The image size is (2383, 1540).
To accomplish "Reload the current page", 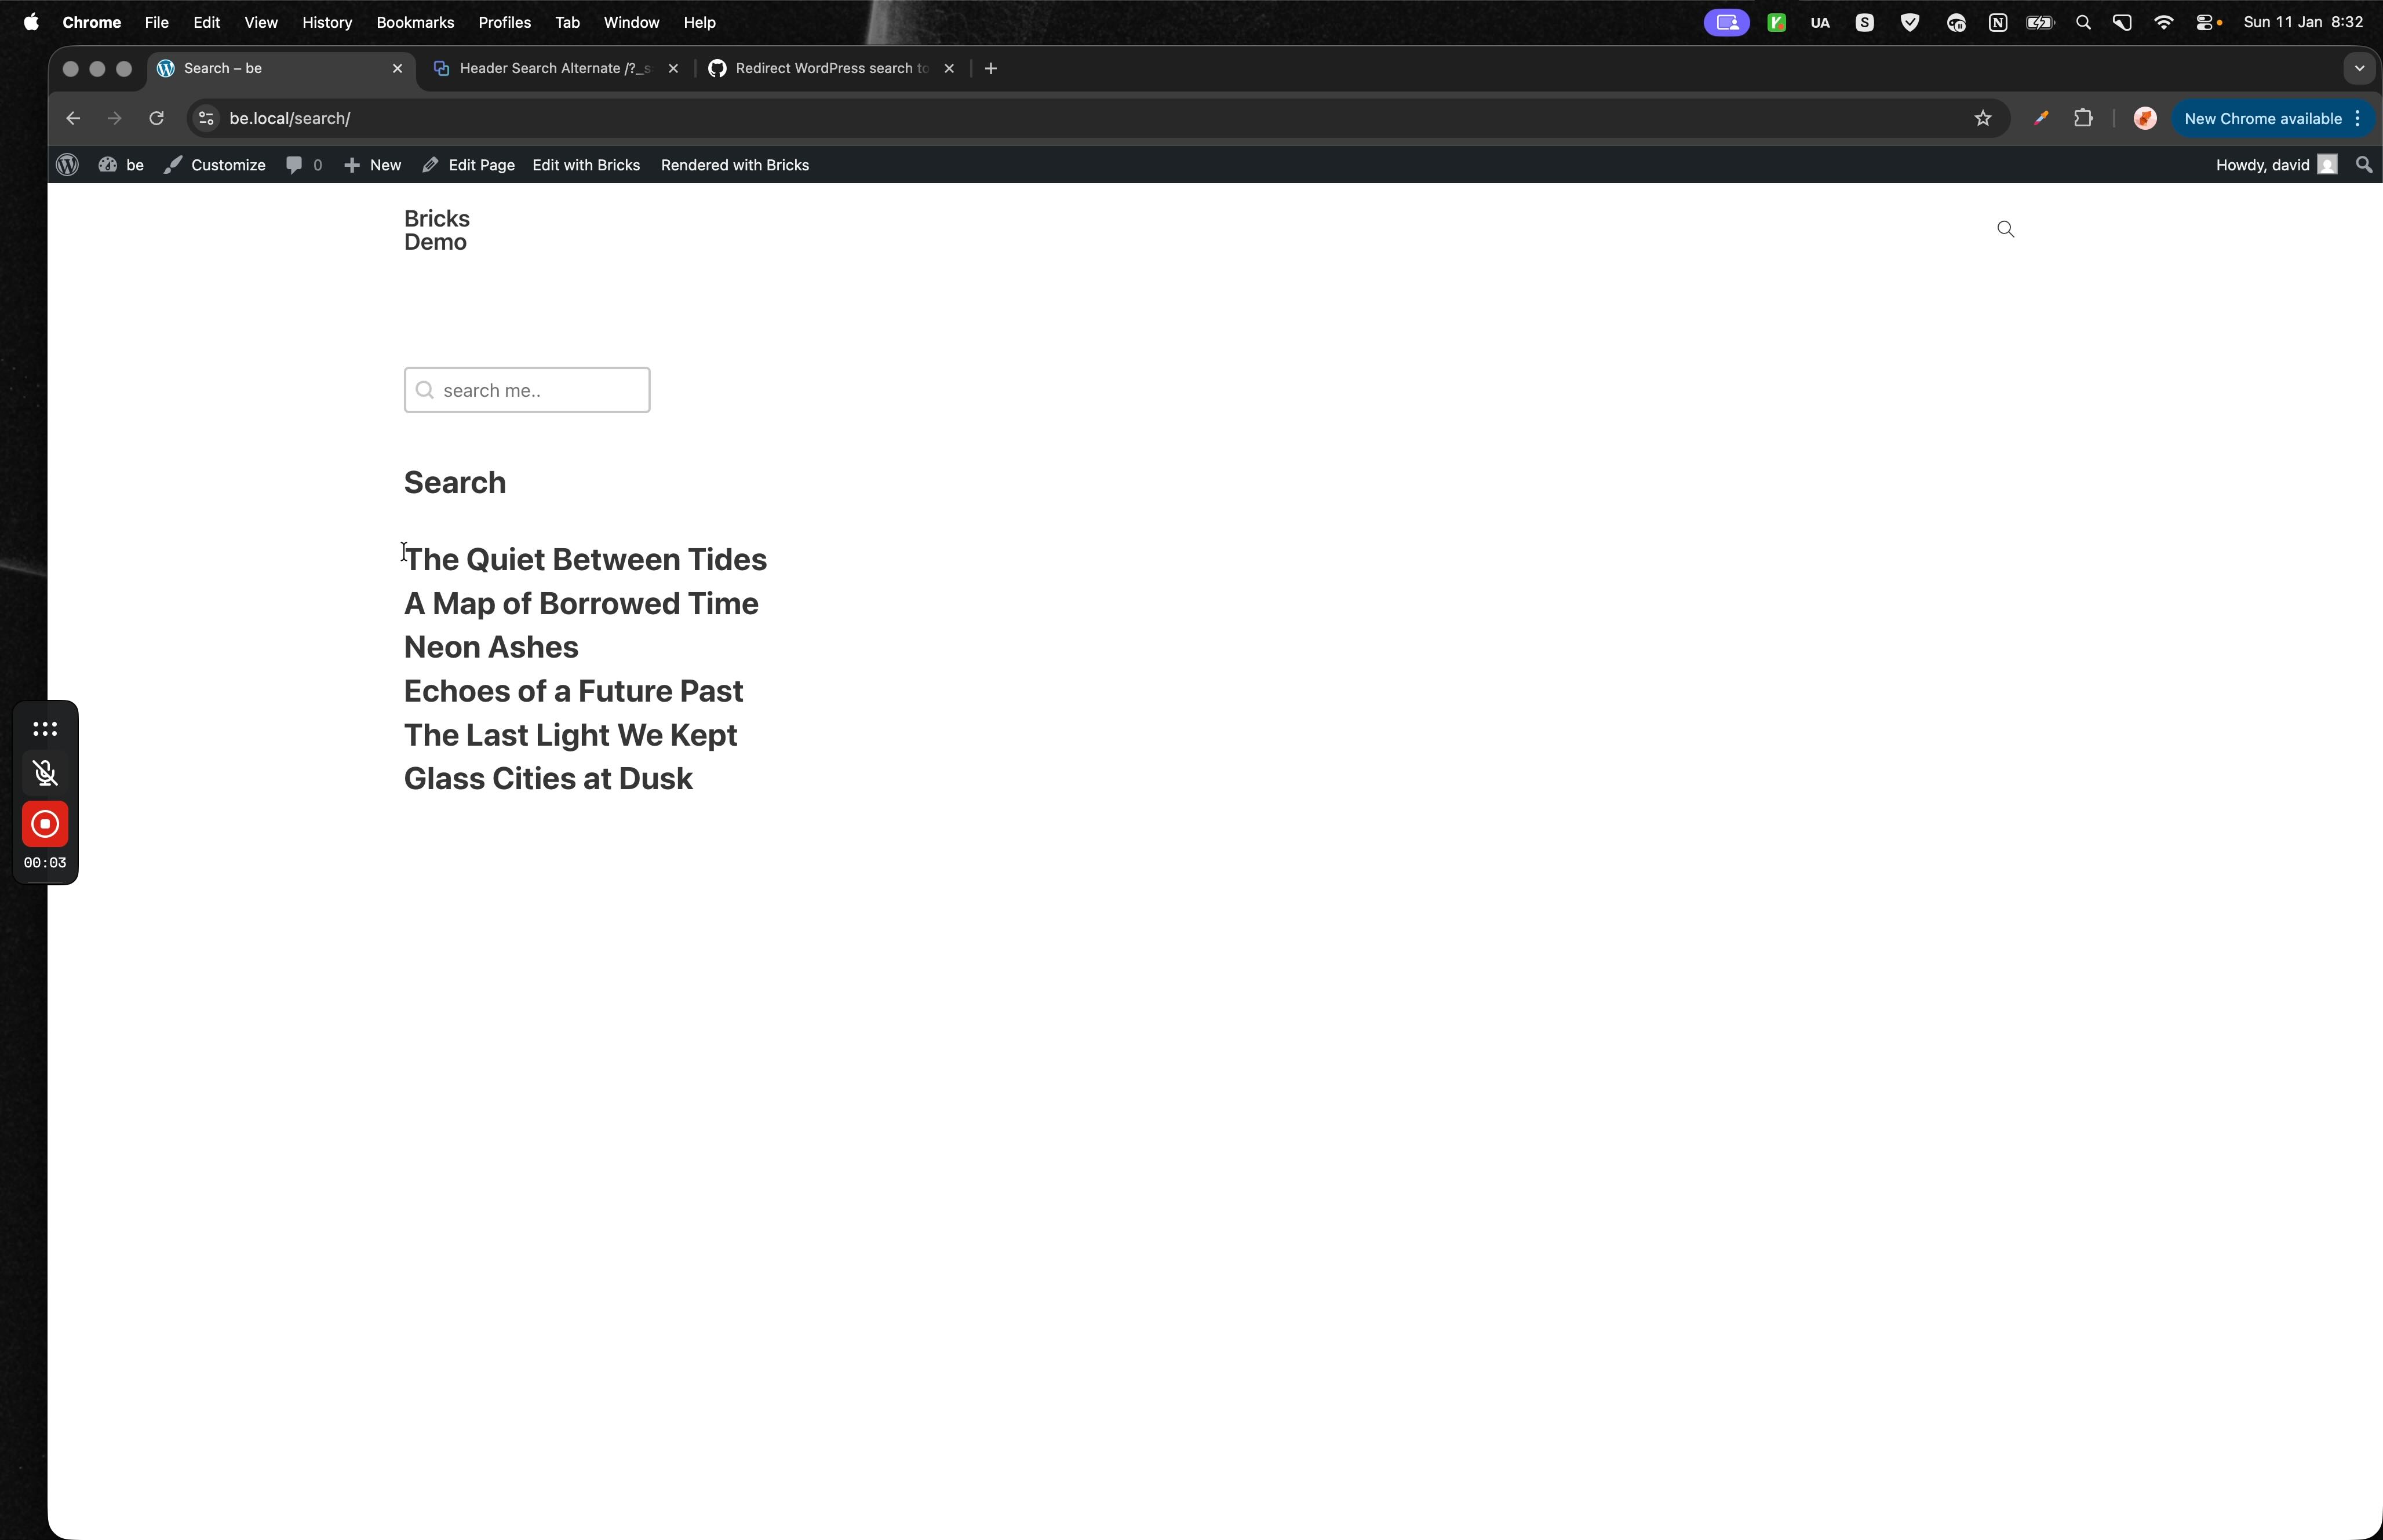I will coord(156,118).
